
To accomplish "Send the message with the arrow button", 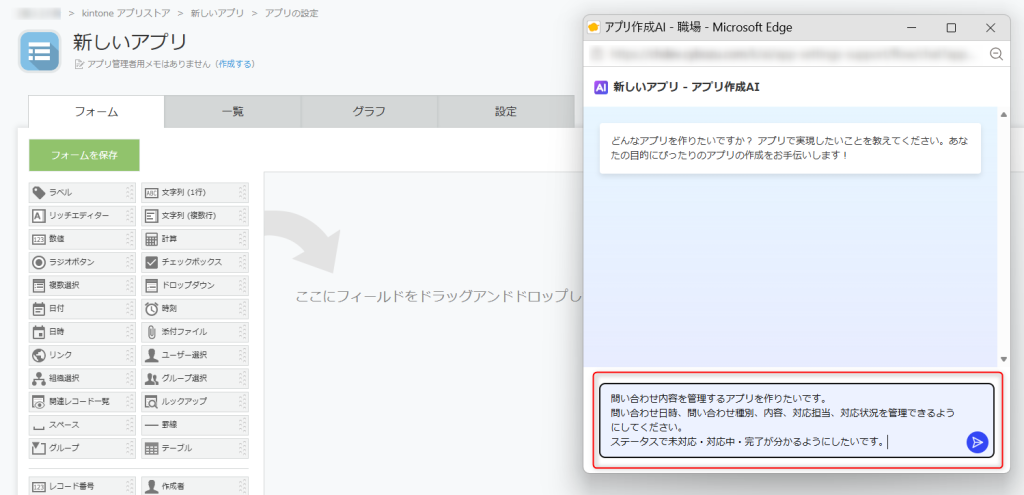I will [977, 442].
